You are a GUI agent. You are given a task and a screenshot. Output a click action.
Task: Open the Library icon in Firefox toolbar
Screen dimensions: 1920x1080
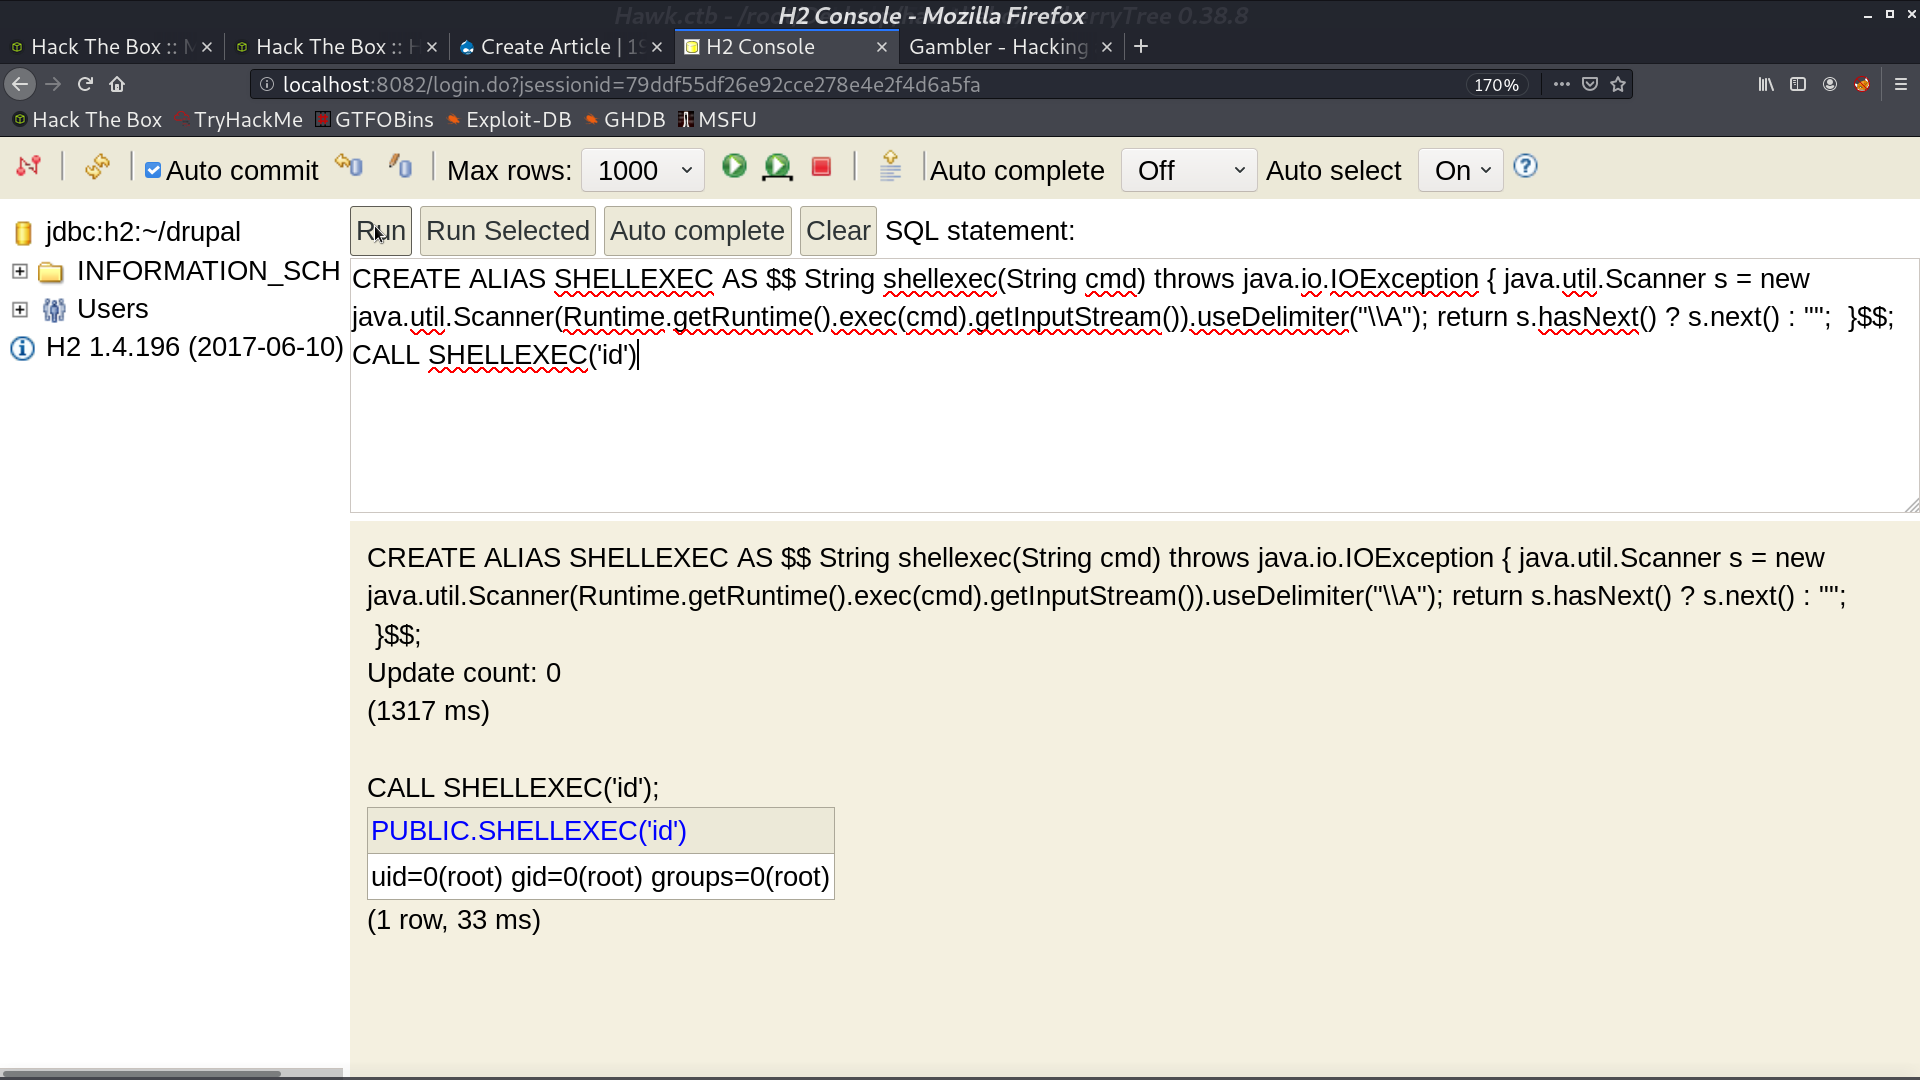(x=1766, y=85)
